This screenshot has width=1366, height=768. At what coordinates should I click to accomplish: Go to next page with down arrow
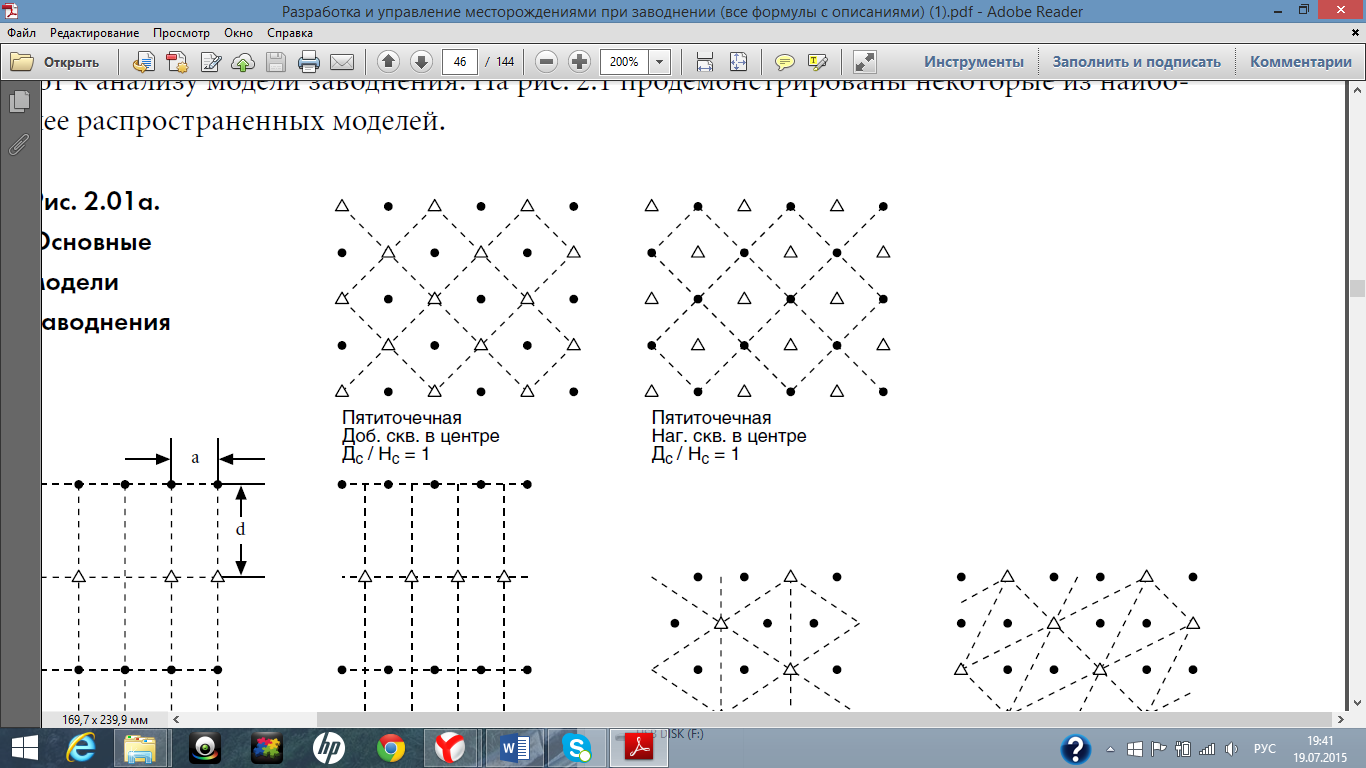(x=421, y=62)
